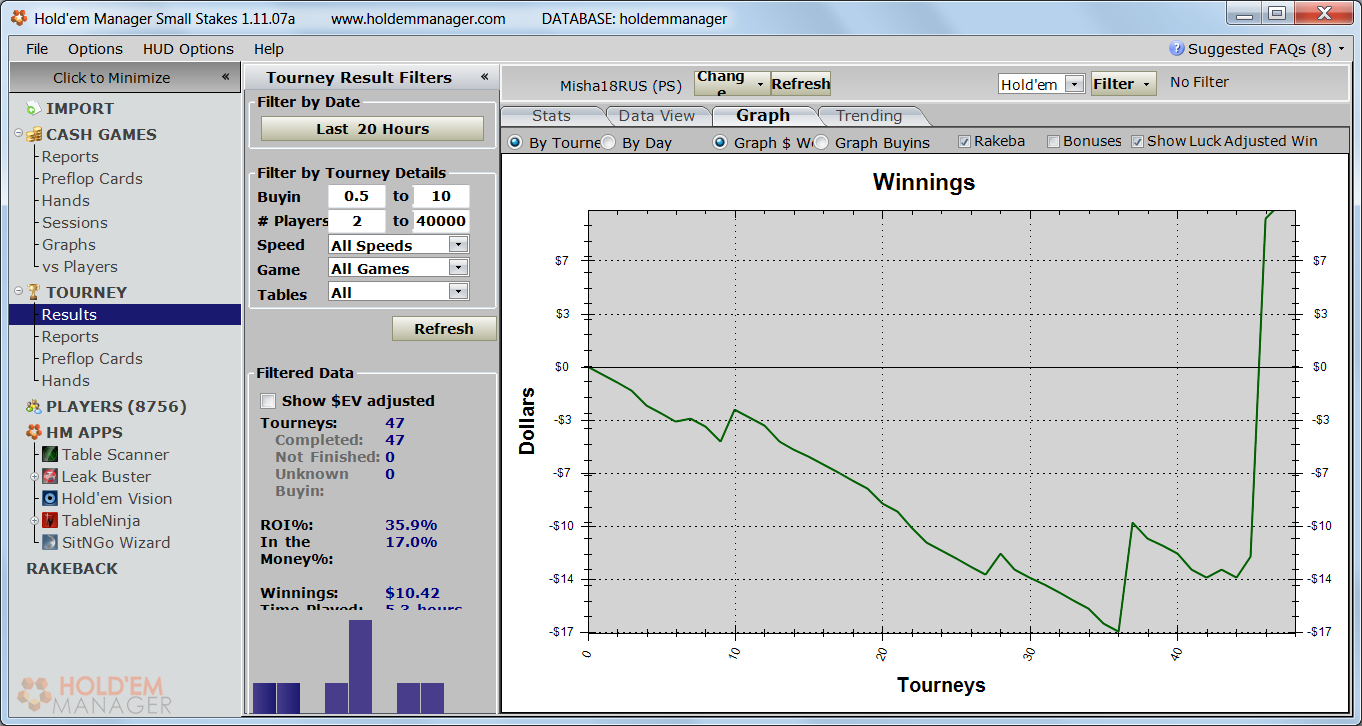Click the Last 20 Hours button
Viewport: 1362px width, 726px height.
(372, 129)
